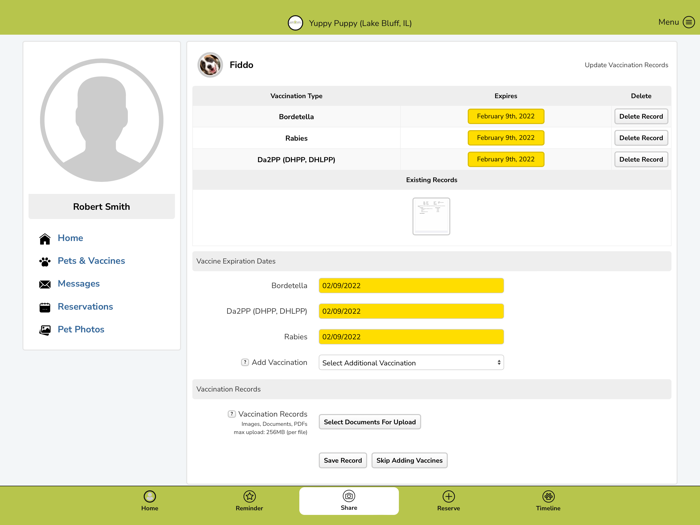Click the Yuppy Puppy logo icon
The width and height of the screenshot is (700, 525).
[295, 23]
